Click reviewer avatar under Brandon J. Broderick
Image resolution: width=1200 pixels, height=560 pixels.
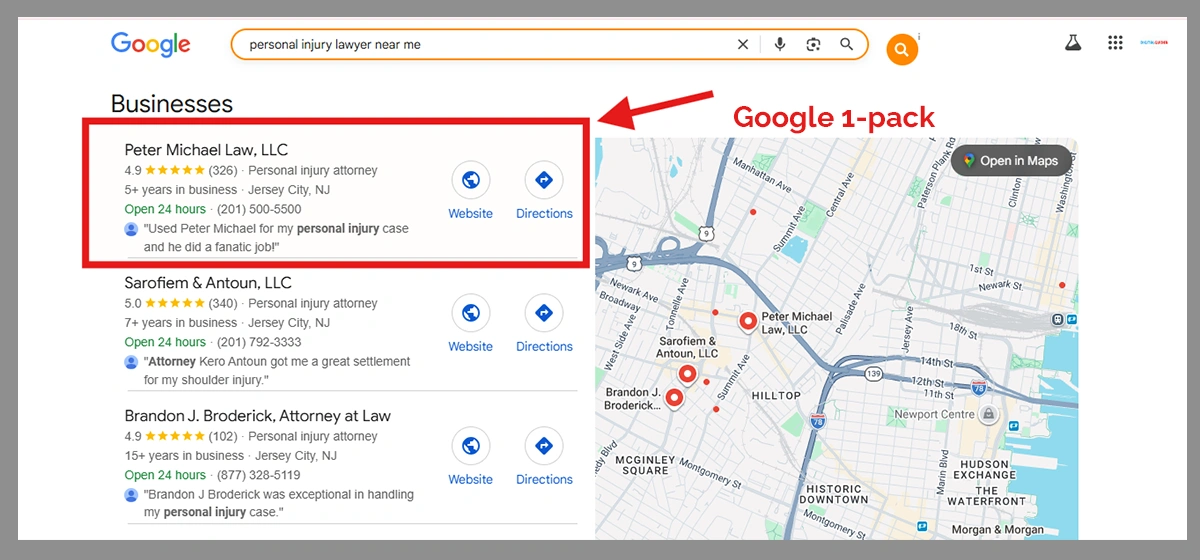tap(131, 495)
